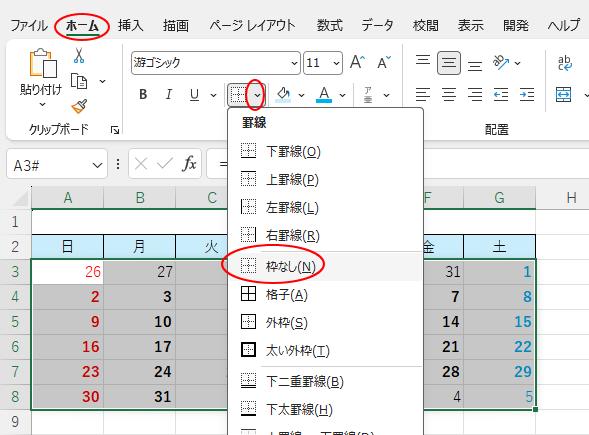Expand the fill color dropdown arrow

click(x=301, y=95)
